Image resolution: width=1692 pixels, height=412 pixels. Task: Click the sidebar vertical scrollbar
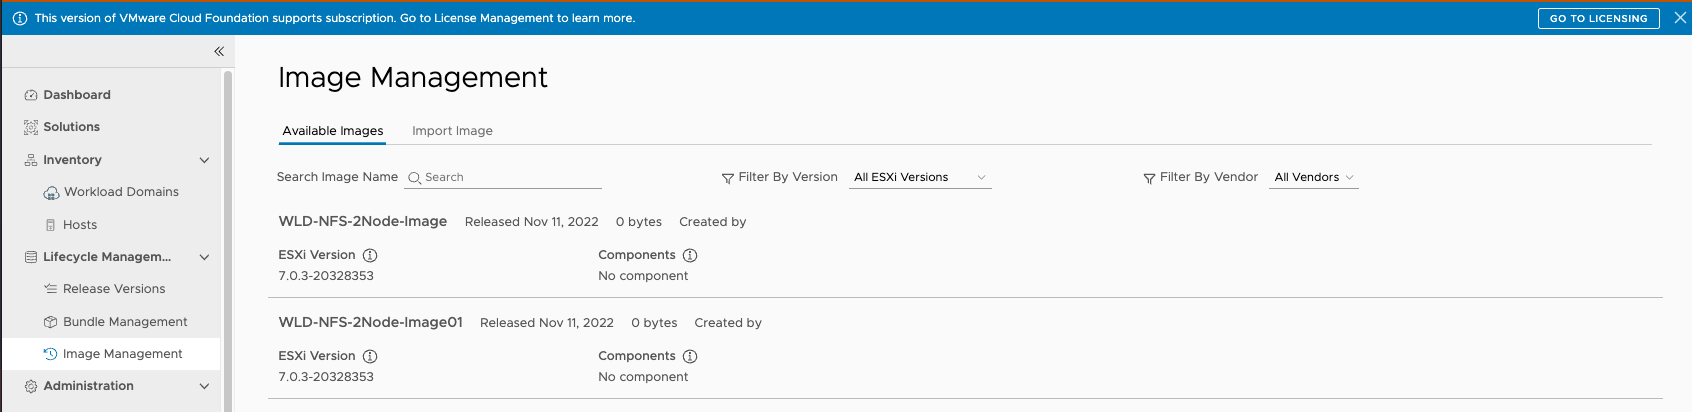pos(228,240)
